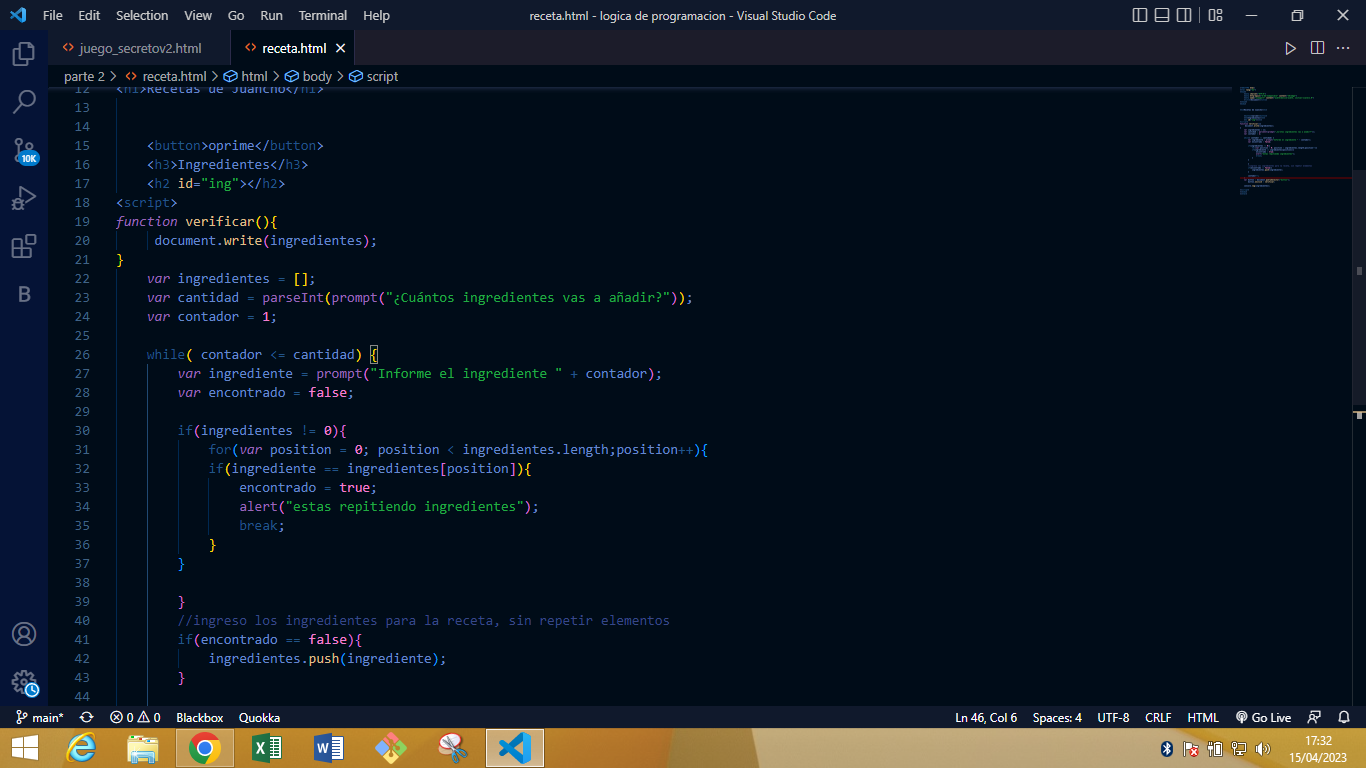Viewport: 1366px width, 768px height.
Task: Expand the script breadcrumb
Action: pos(373,76)
